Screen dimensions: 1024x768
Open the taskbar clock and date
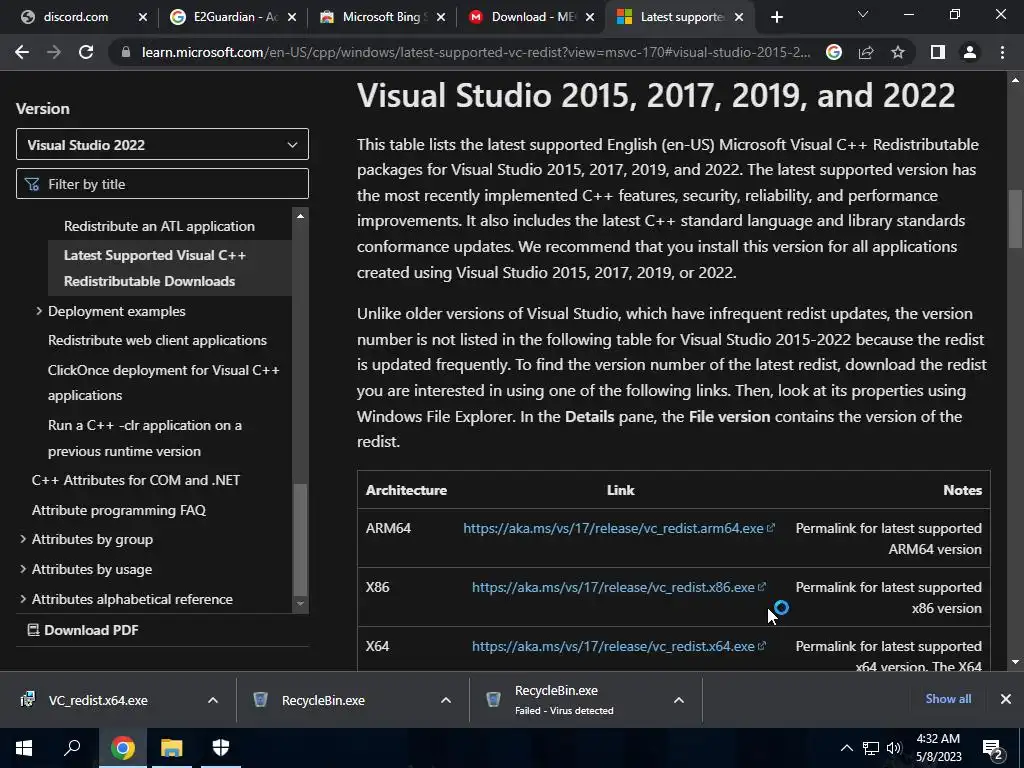938,748
